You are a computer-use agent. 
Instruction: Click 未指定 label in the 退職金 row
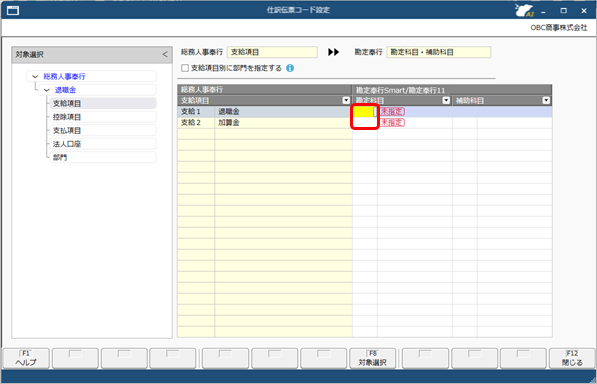coord(393,112)
